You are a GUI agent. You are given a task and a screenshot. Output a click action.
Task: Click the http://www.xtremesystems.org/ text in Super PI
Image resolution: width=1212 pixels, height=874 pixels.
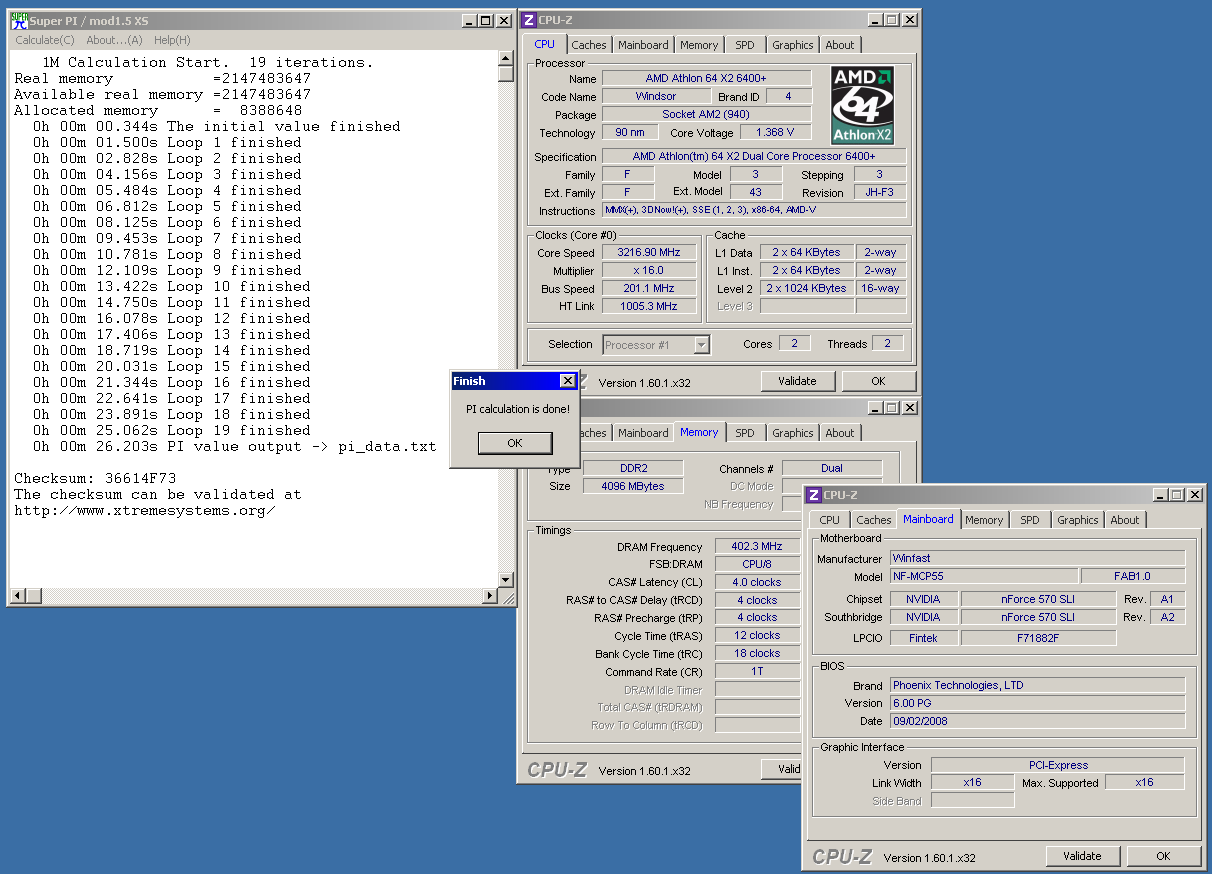[x=145, y=510]
